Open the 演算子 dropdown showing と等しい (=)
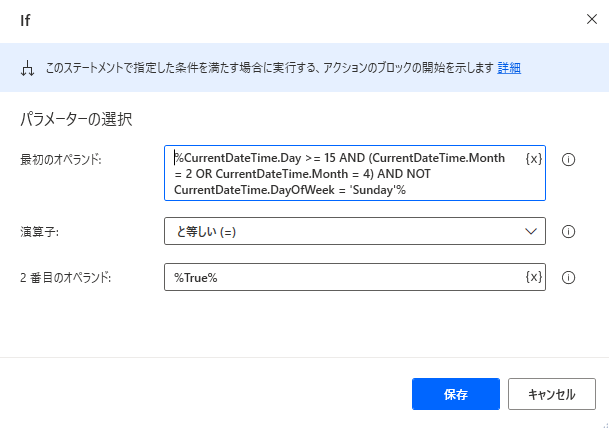 click(340, 231)
